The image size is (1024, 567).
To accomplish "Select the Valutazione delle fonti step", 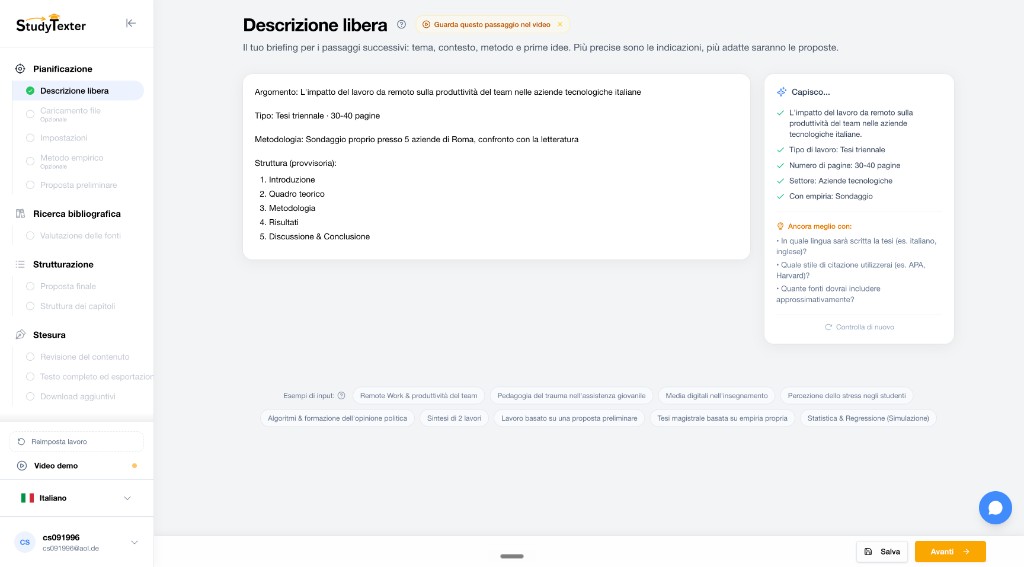I will 78,236.
